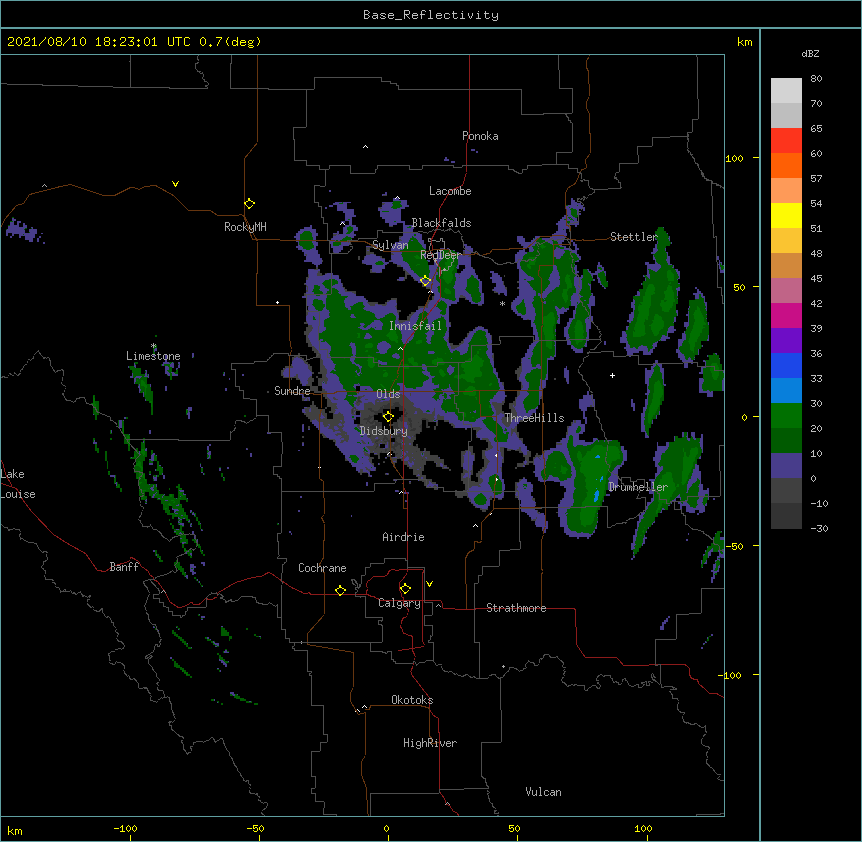Click the yellow station marker at Calgary

point(405,589)
